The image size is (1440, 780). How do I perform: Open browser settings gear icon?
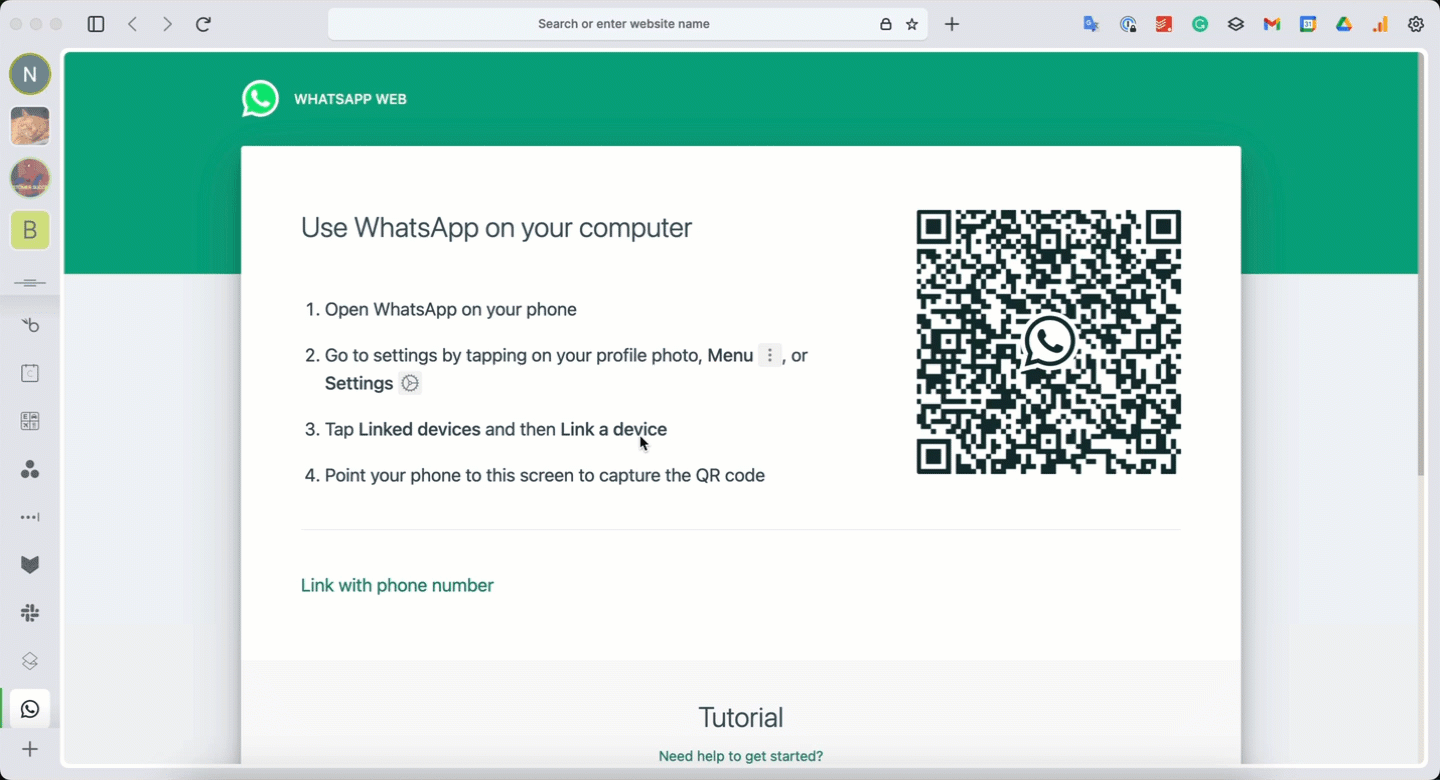tap(1416, 24)
